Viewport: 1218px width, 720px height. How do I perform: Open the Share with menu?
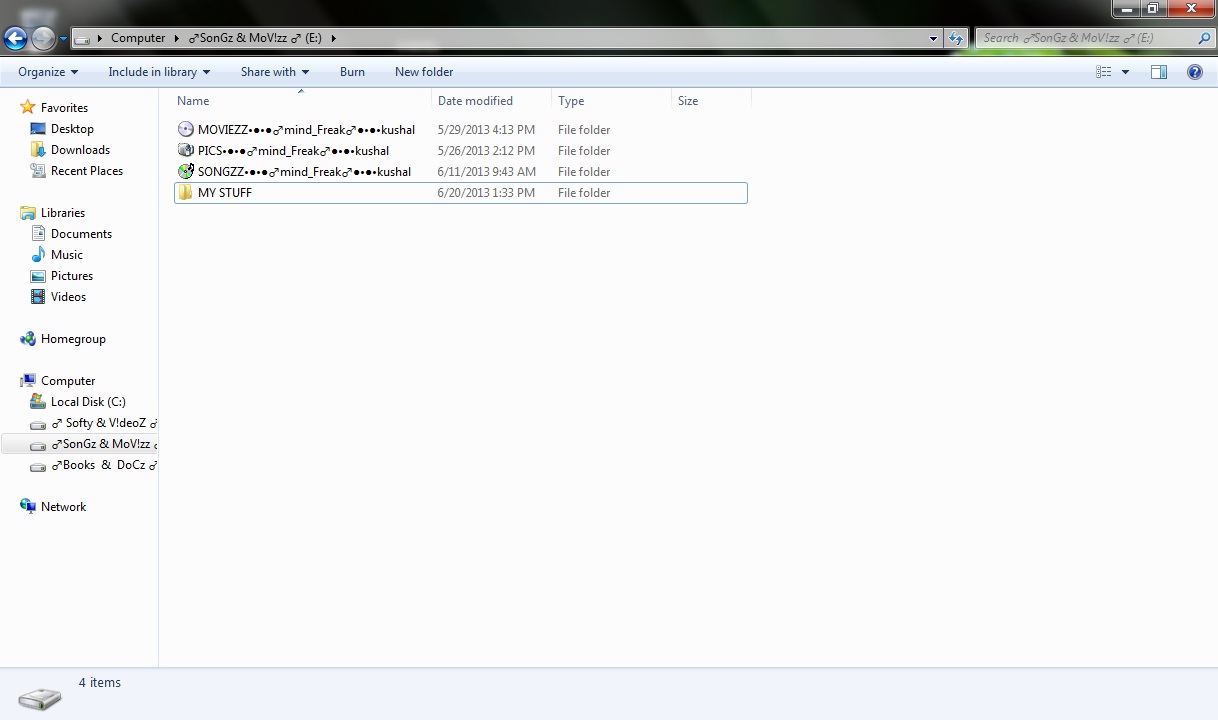click(x=275, y=72)
